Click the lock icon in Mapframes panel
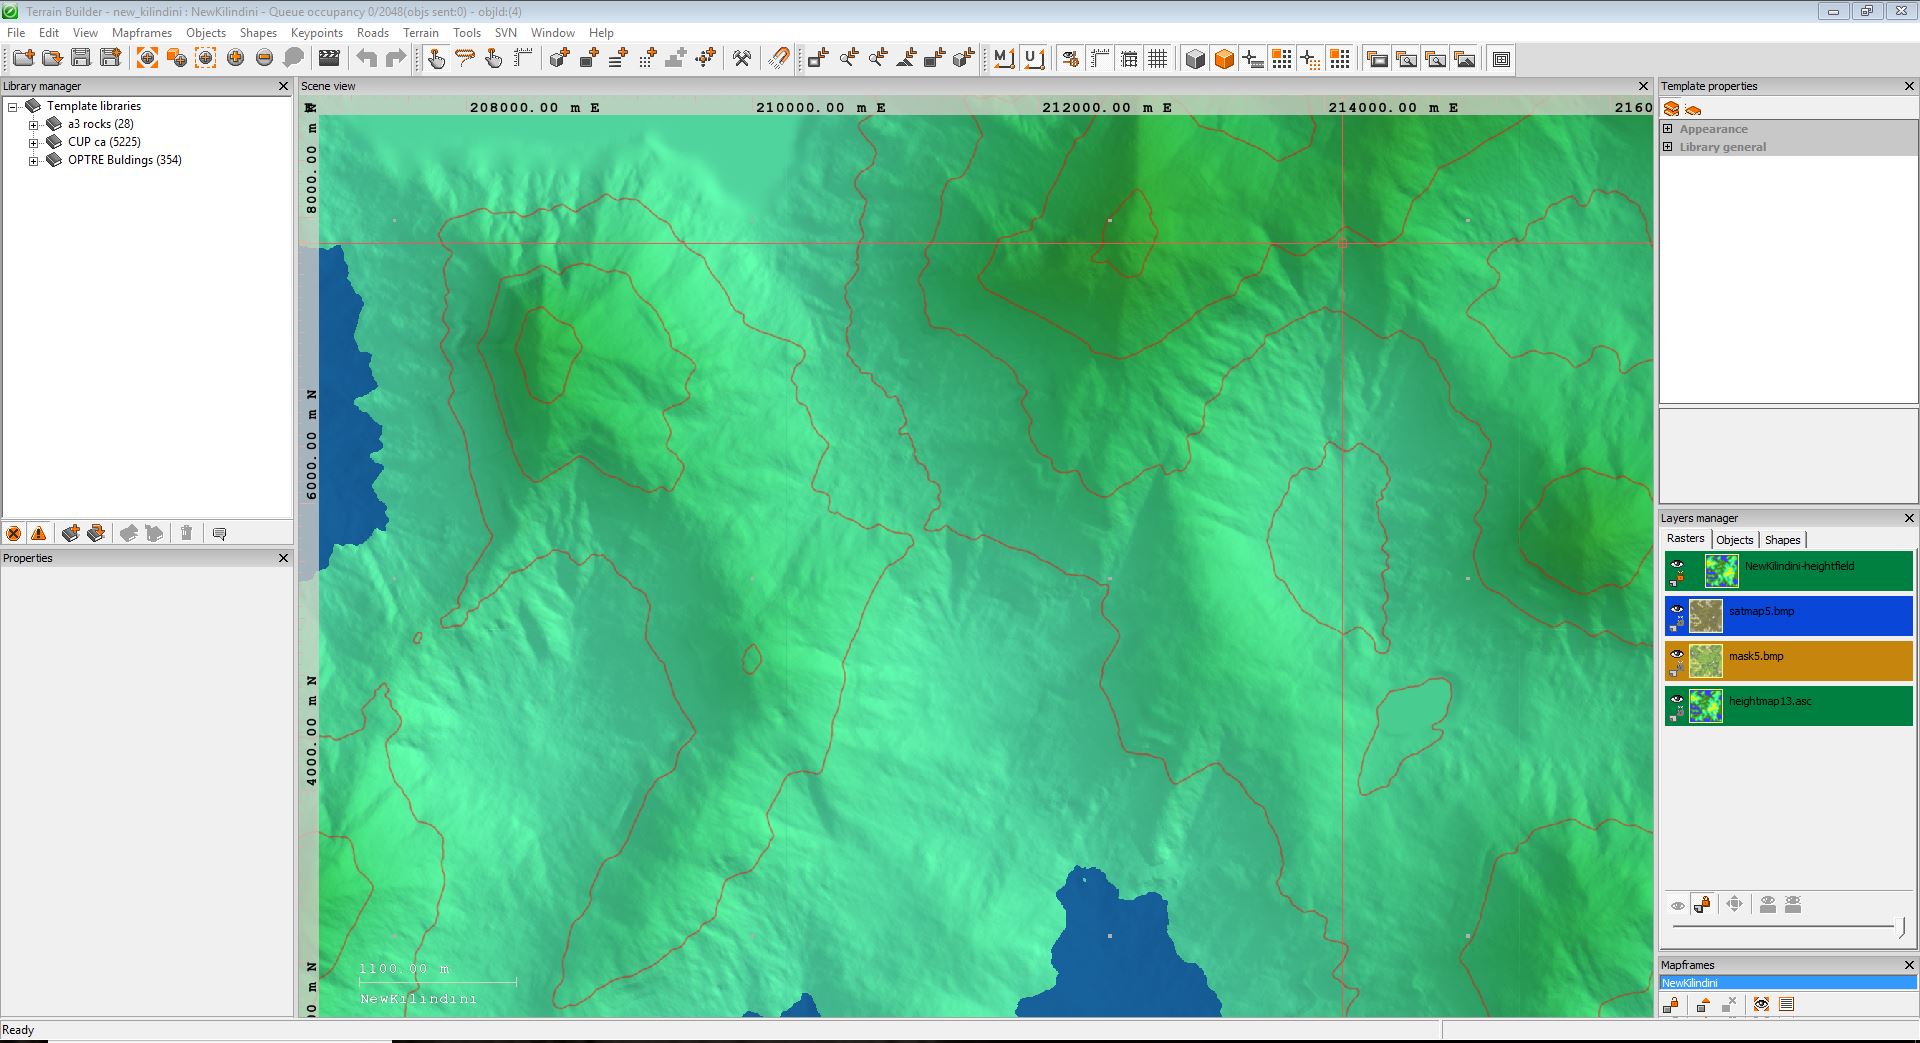The height and width of the screenshot is (1043, 1920). [1671, 1004]
